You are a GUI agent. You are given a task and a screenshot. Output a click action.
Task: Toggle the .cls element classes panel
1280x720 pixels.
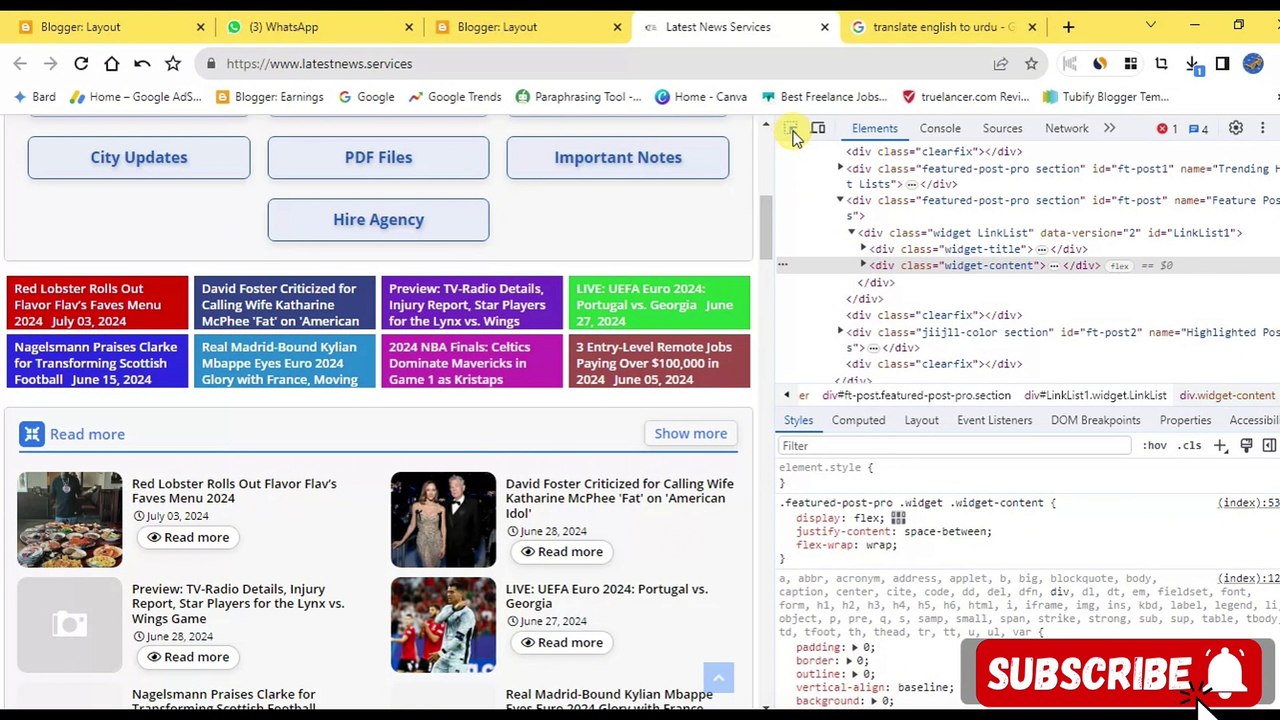click(1189, 446)
